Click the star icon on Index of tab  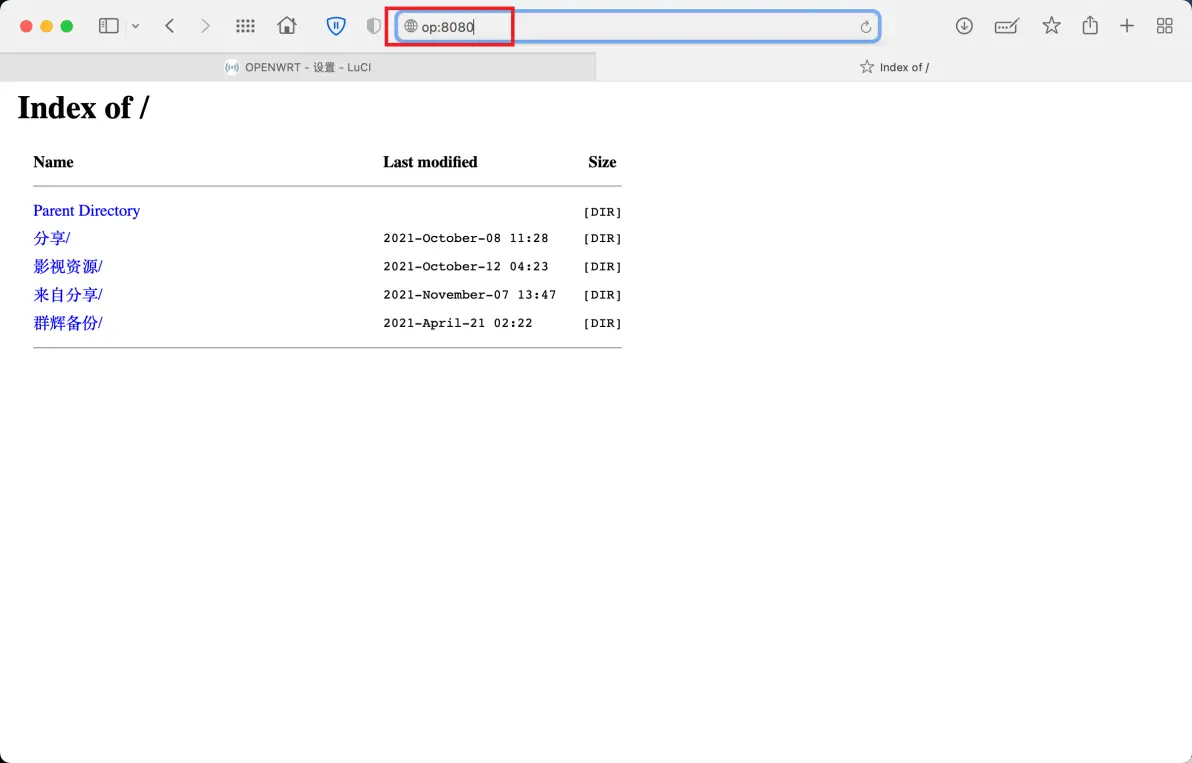867,67
